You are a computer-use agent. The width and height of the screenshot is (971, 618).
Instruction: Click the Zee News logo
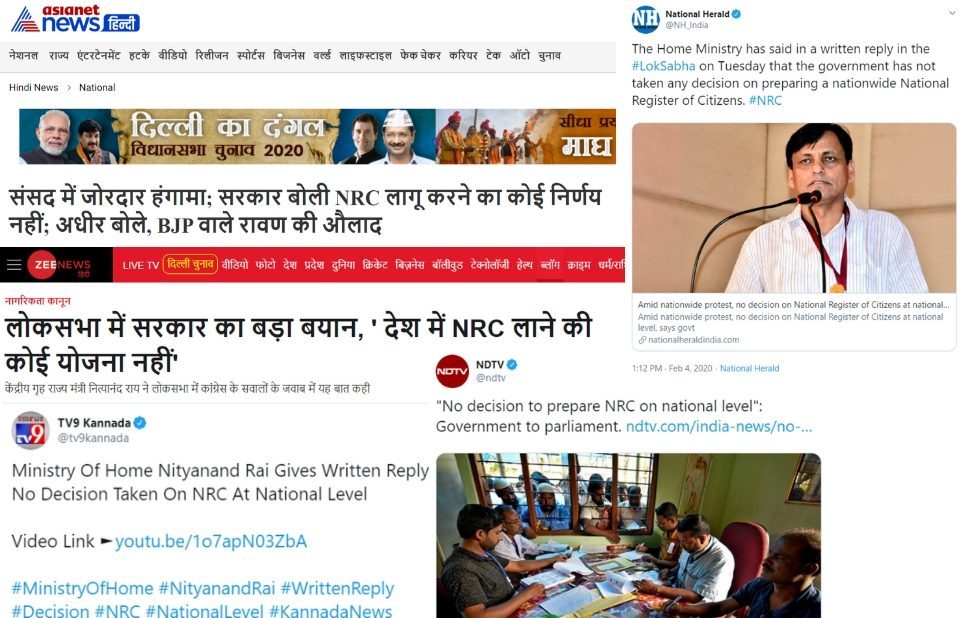click(x=61, y=265)
